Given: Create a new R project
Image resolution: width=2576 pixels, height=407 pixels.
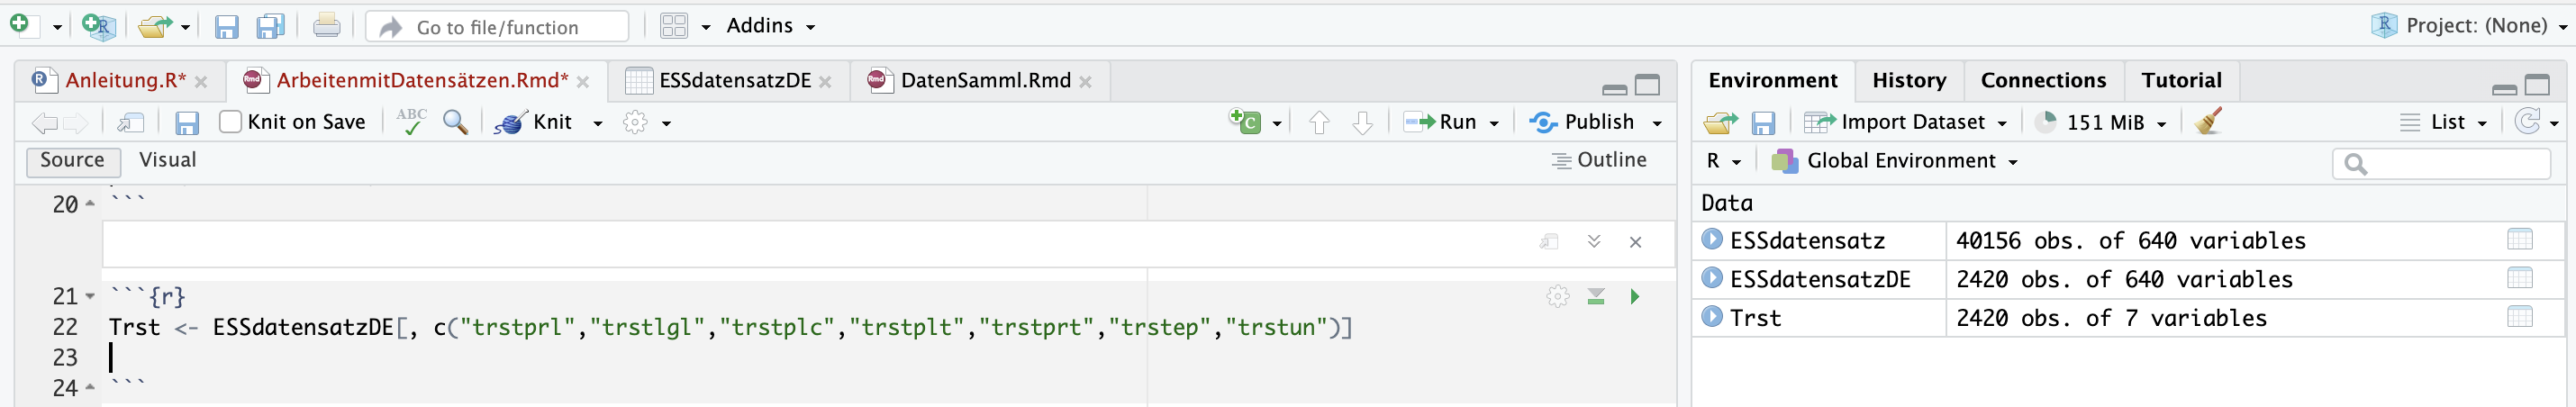Looking at the screenshot, I should (99, 26).
